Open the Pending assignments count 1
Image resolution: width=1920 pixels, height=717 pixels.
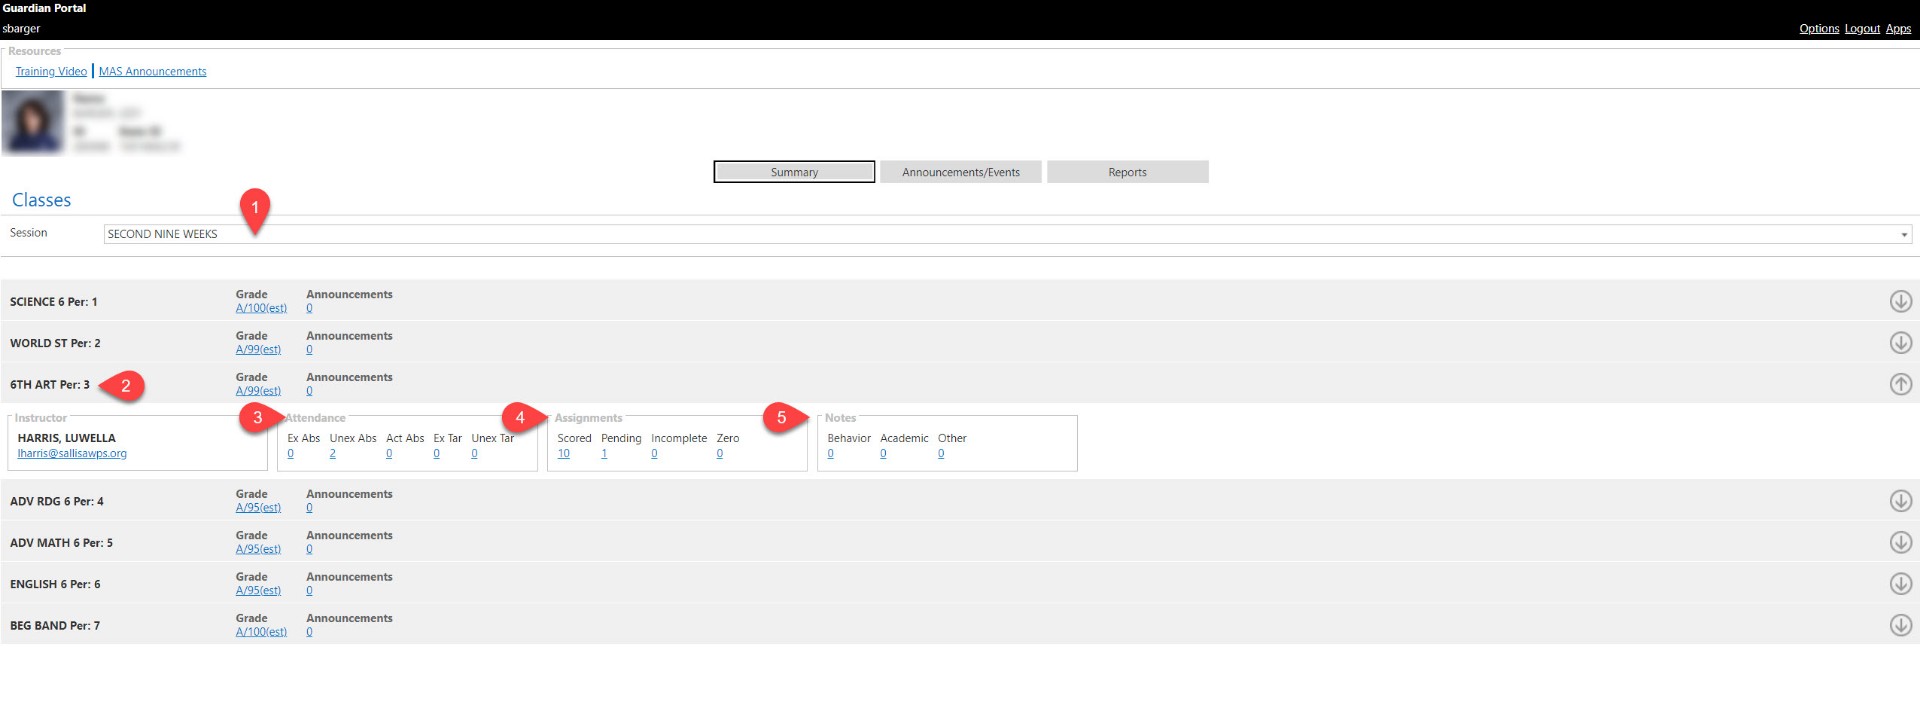(604, 454)
